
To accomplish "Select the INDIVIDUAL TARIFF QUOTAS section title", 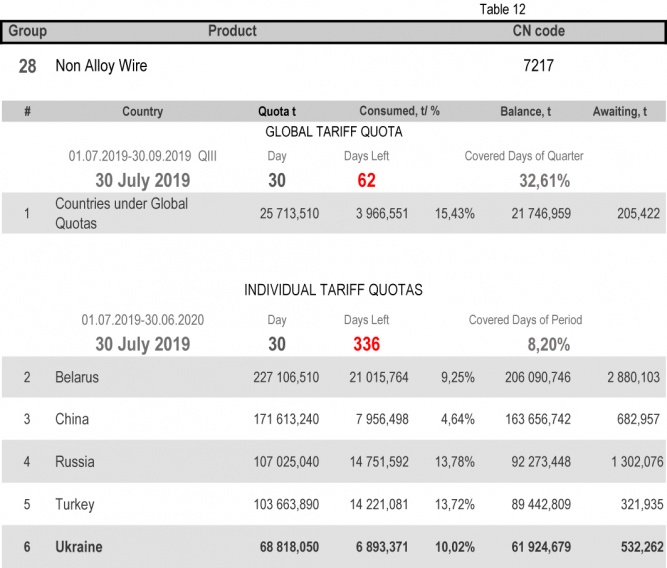I will (333, 290).
